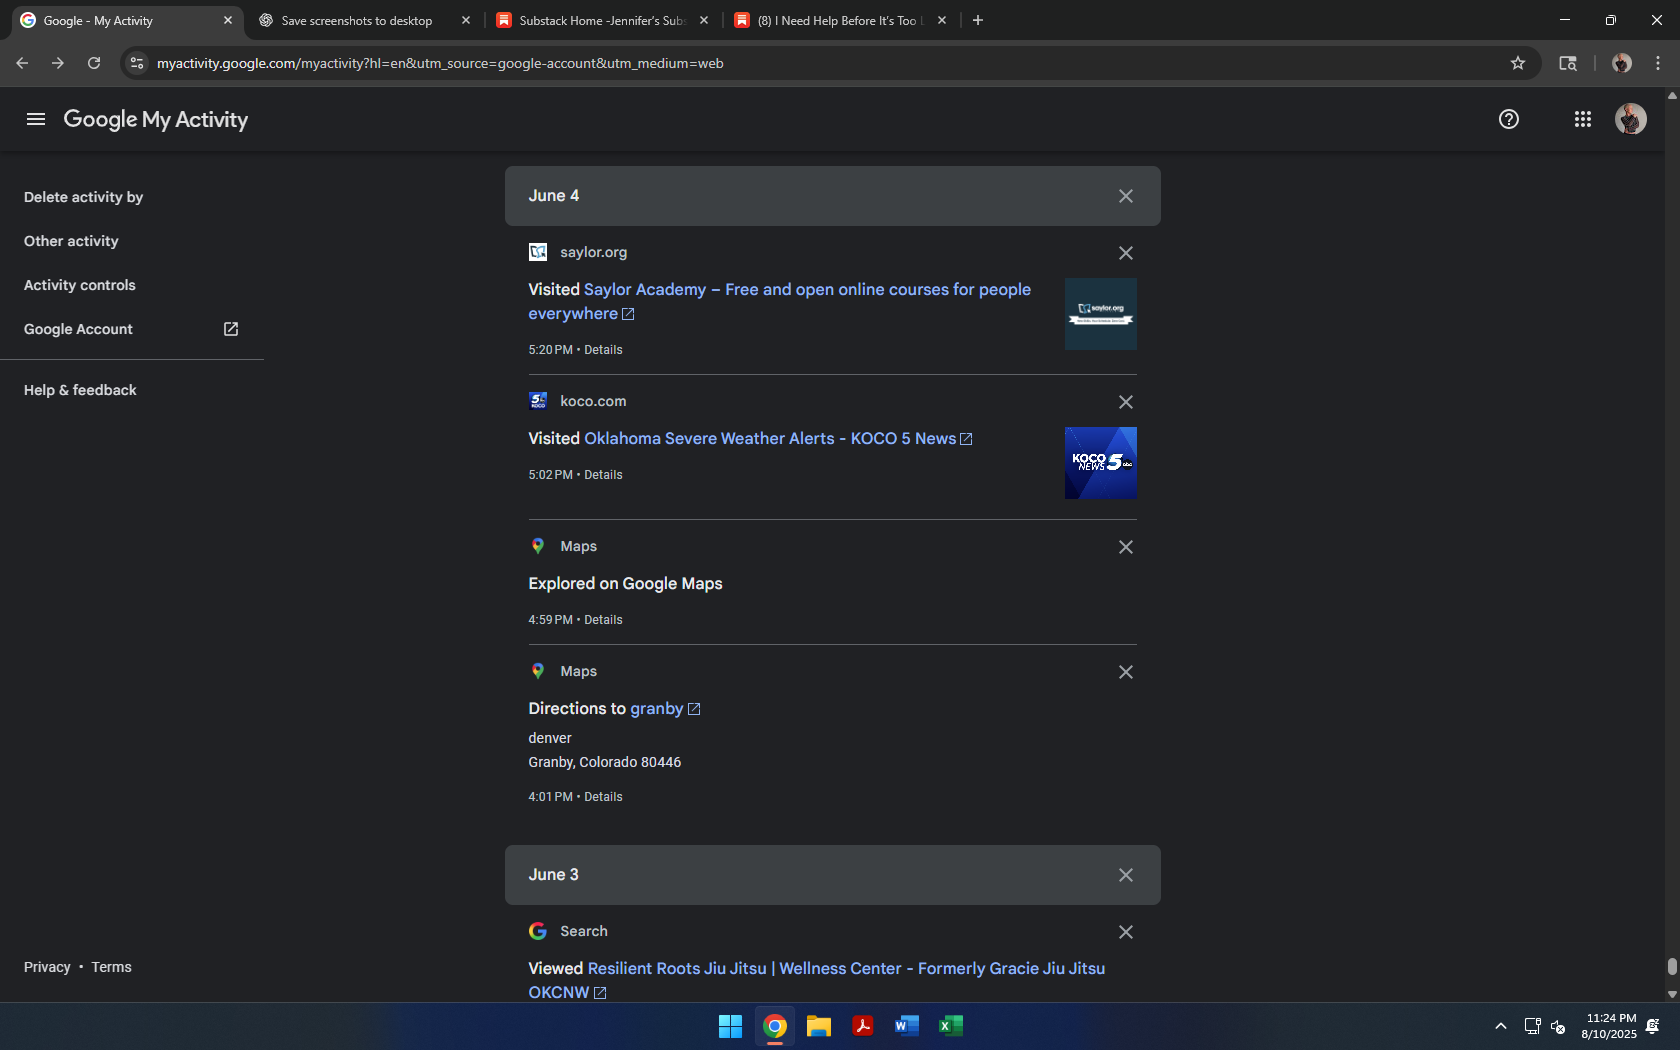Click the Google My Activity logo
Viewport: 1680px width, 1050px height.
click(156, 119)
